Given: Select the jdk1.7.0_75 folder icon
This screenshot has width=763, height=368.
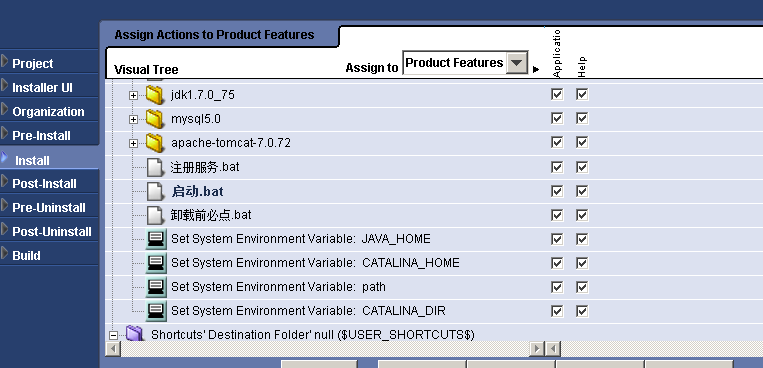Looking at the screenshot, I should coord(155,94).
